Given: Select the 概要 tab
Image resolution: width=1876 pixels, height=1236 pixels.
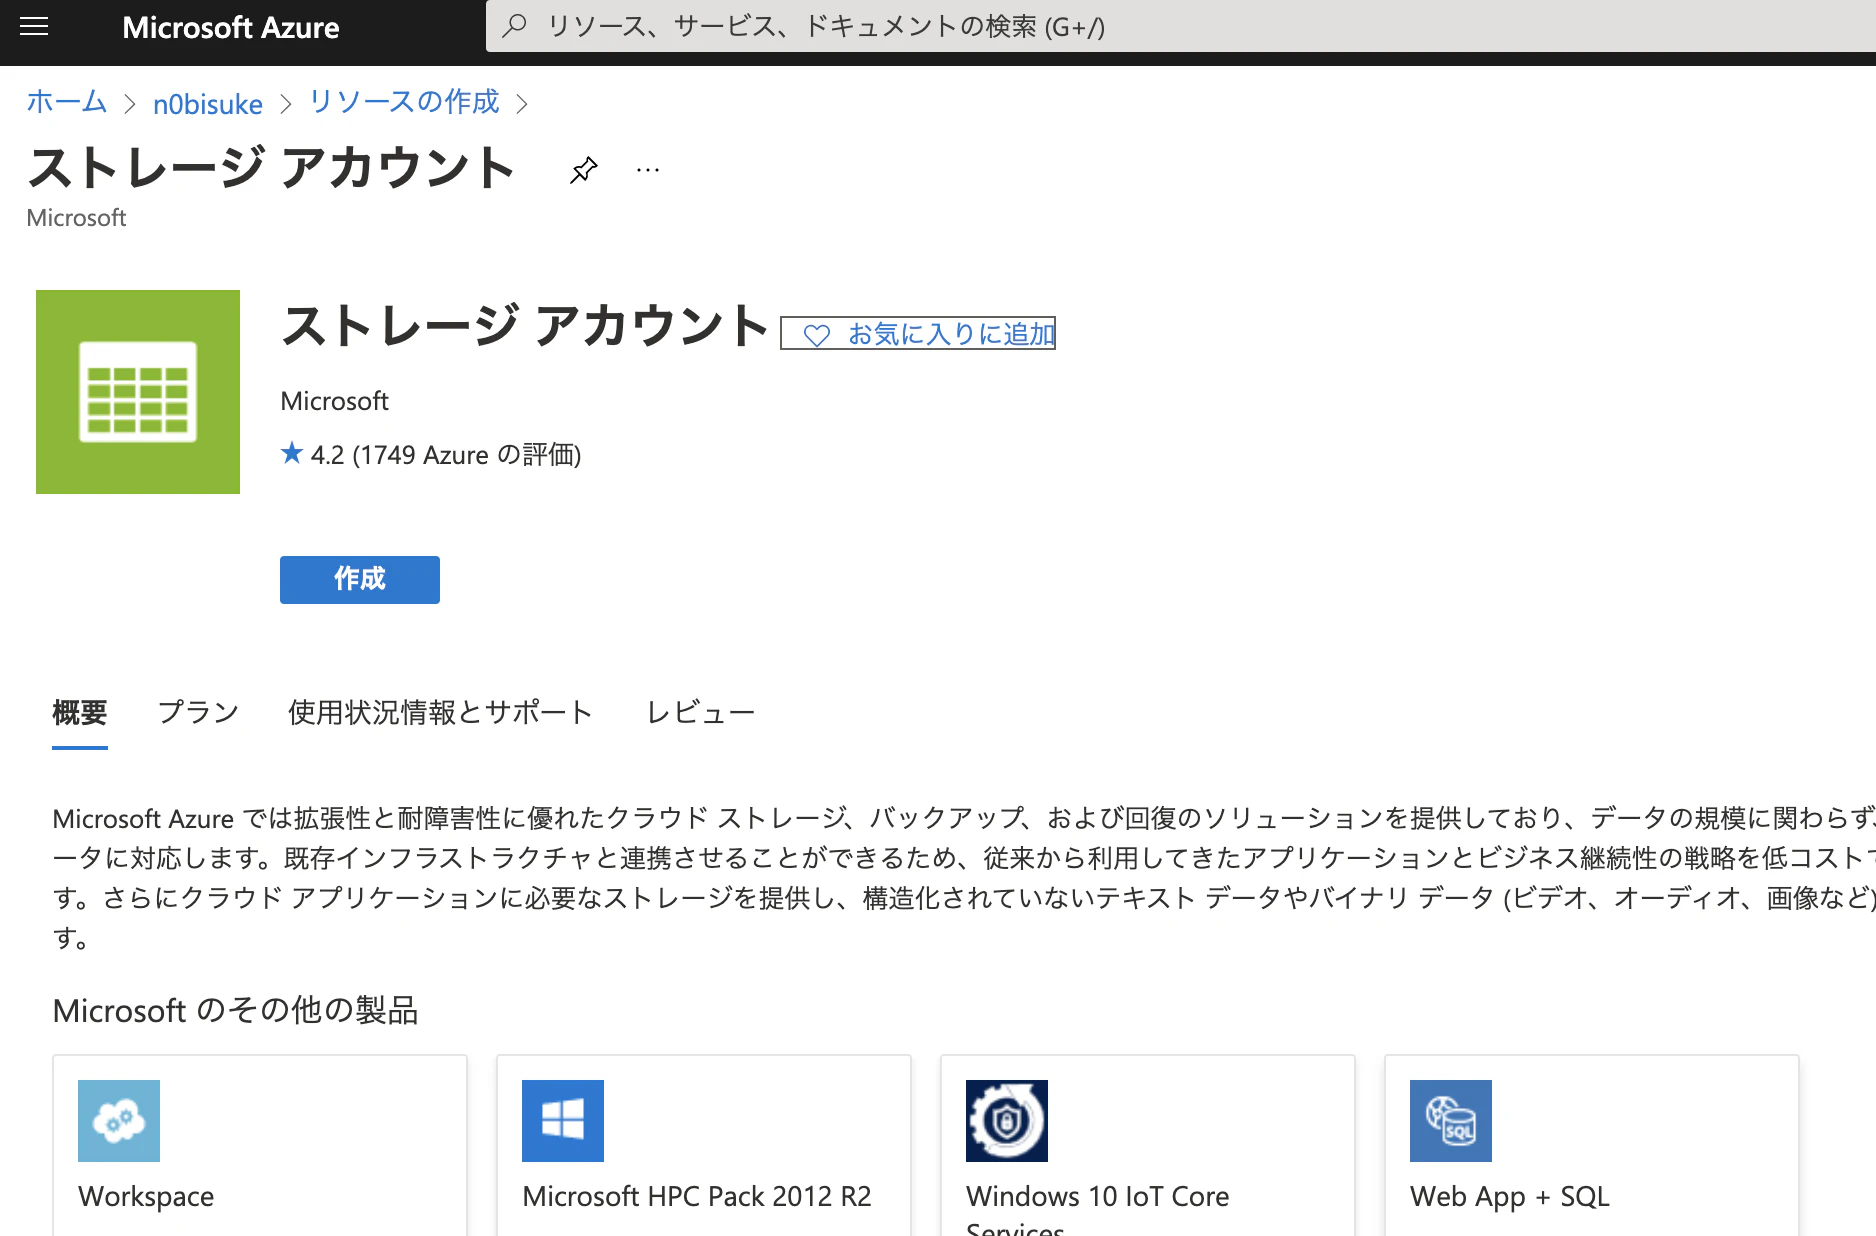Looking at the screenshot, I should (80, 713).
